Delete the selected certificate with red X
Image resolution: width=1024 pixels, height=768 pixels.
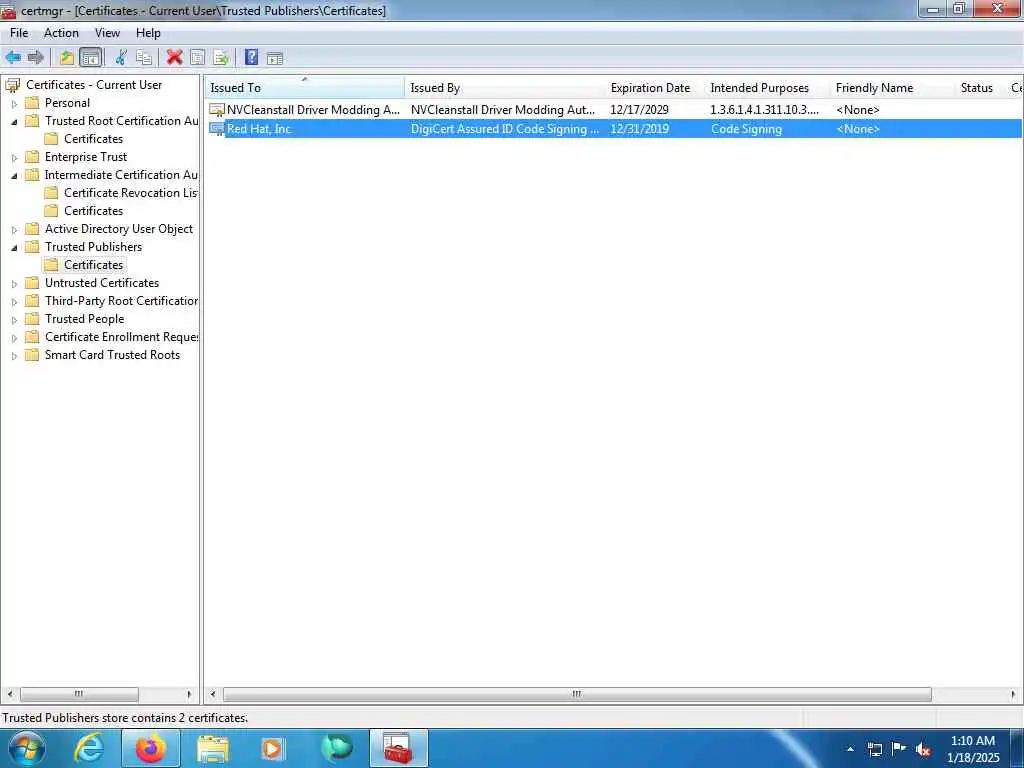pos(174,57)
